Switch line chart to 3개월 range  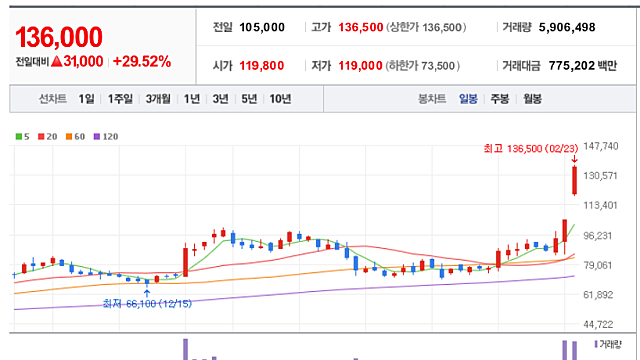click(158, 99)
